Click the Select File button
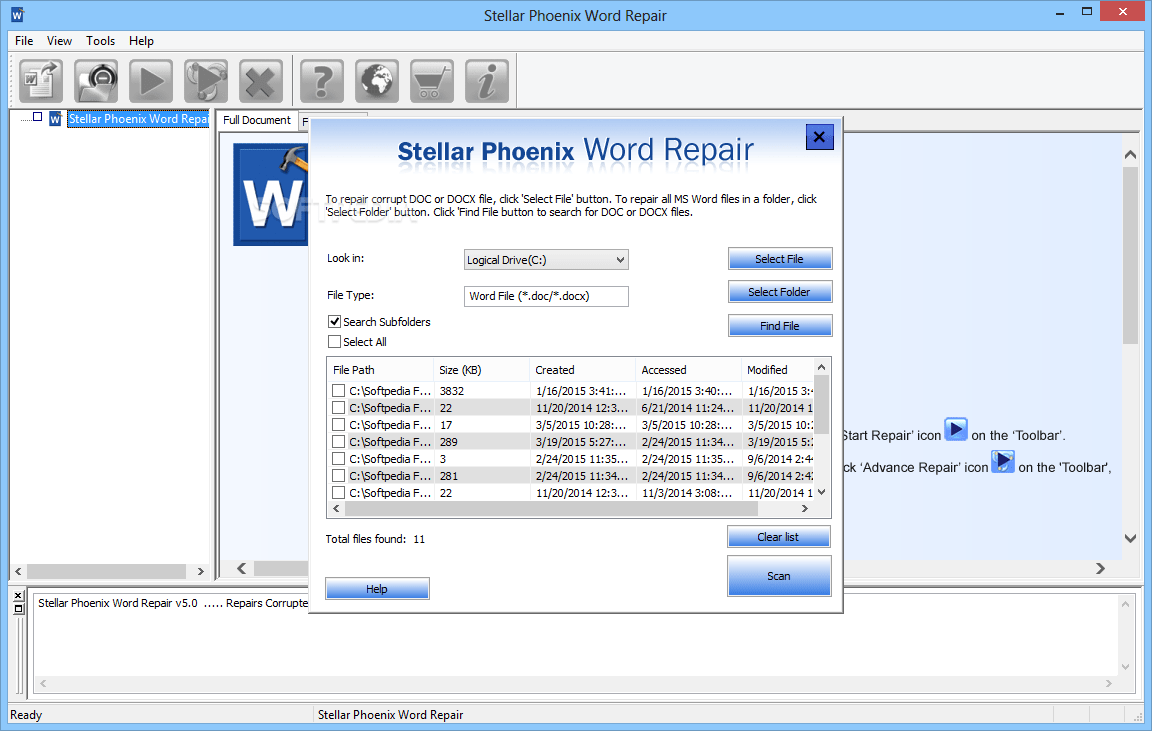This screenshot has height=731, width=1152. 780,259
